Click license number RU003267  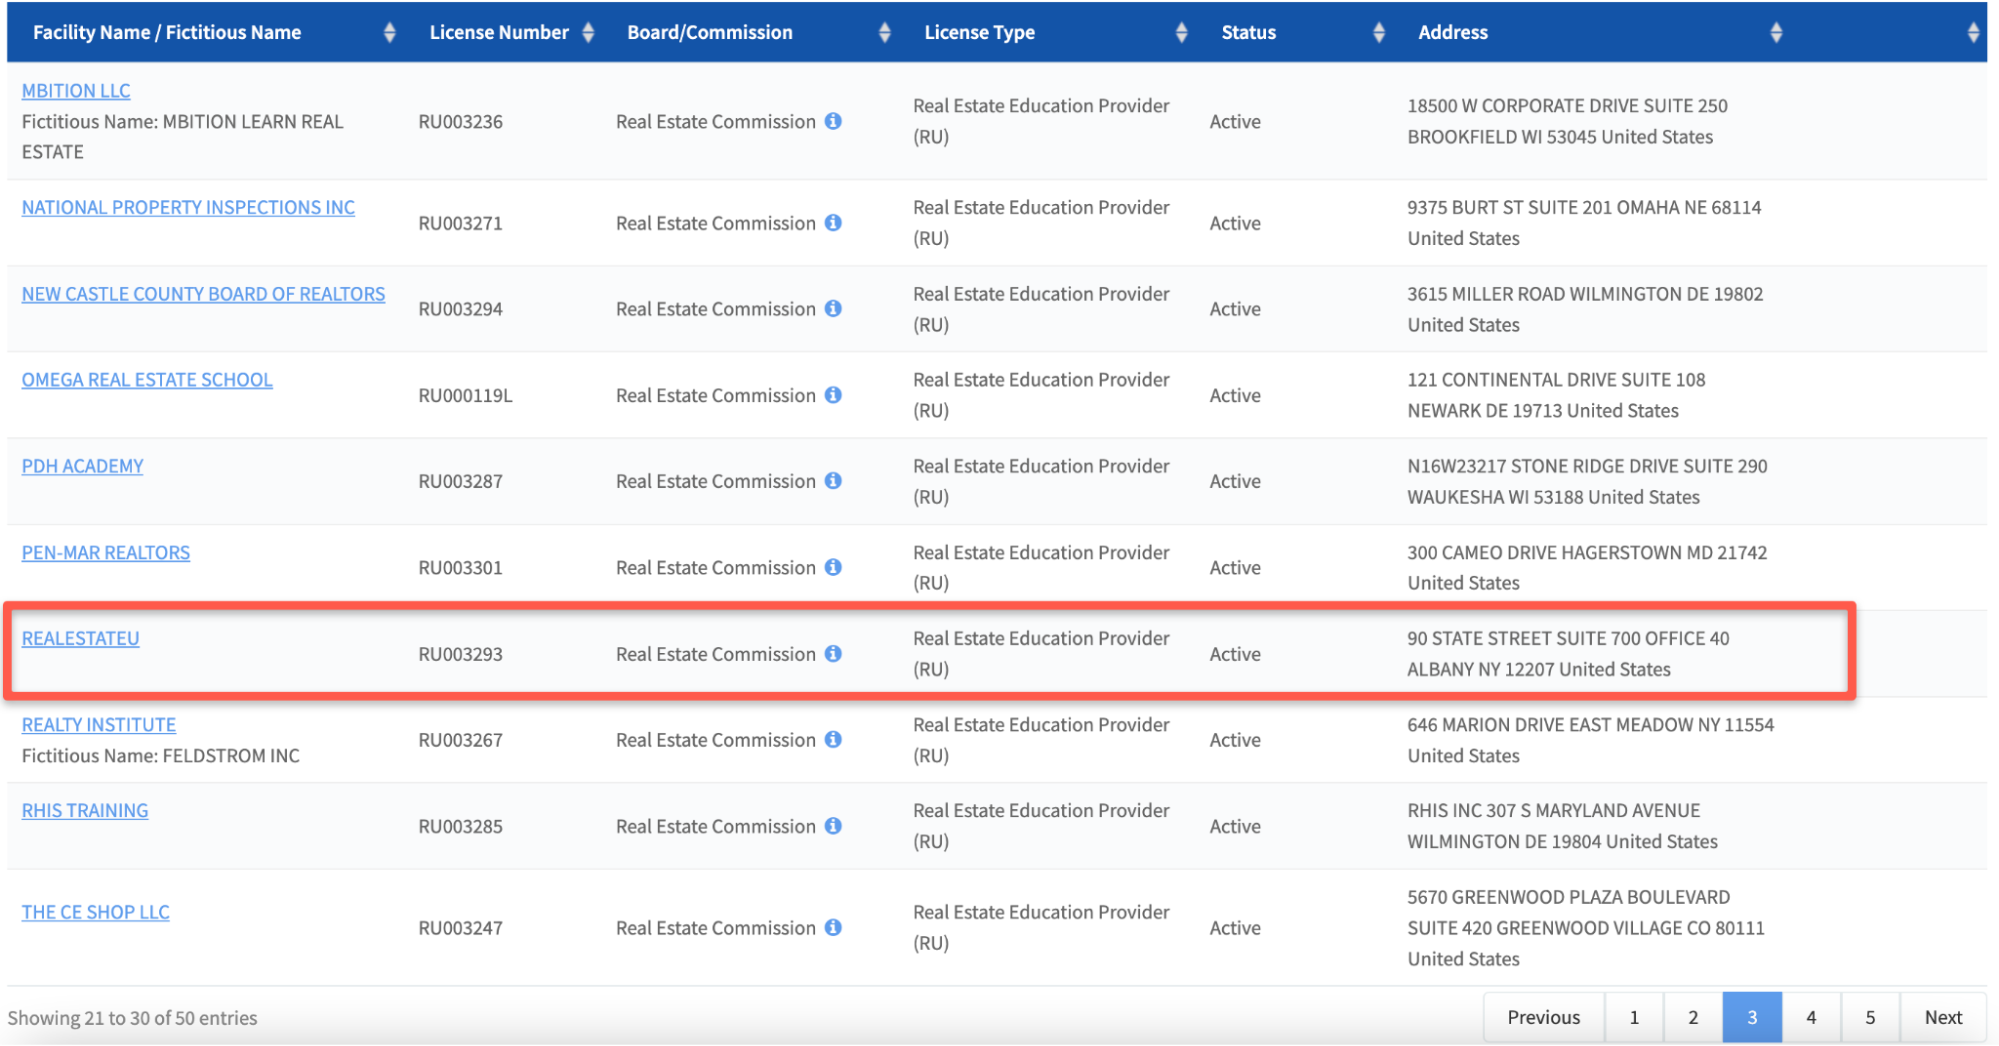[460, 740]
